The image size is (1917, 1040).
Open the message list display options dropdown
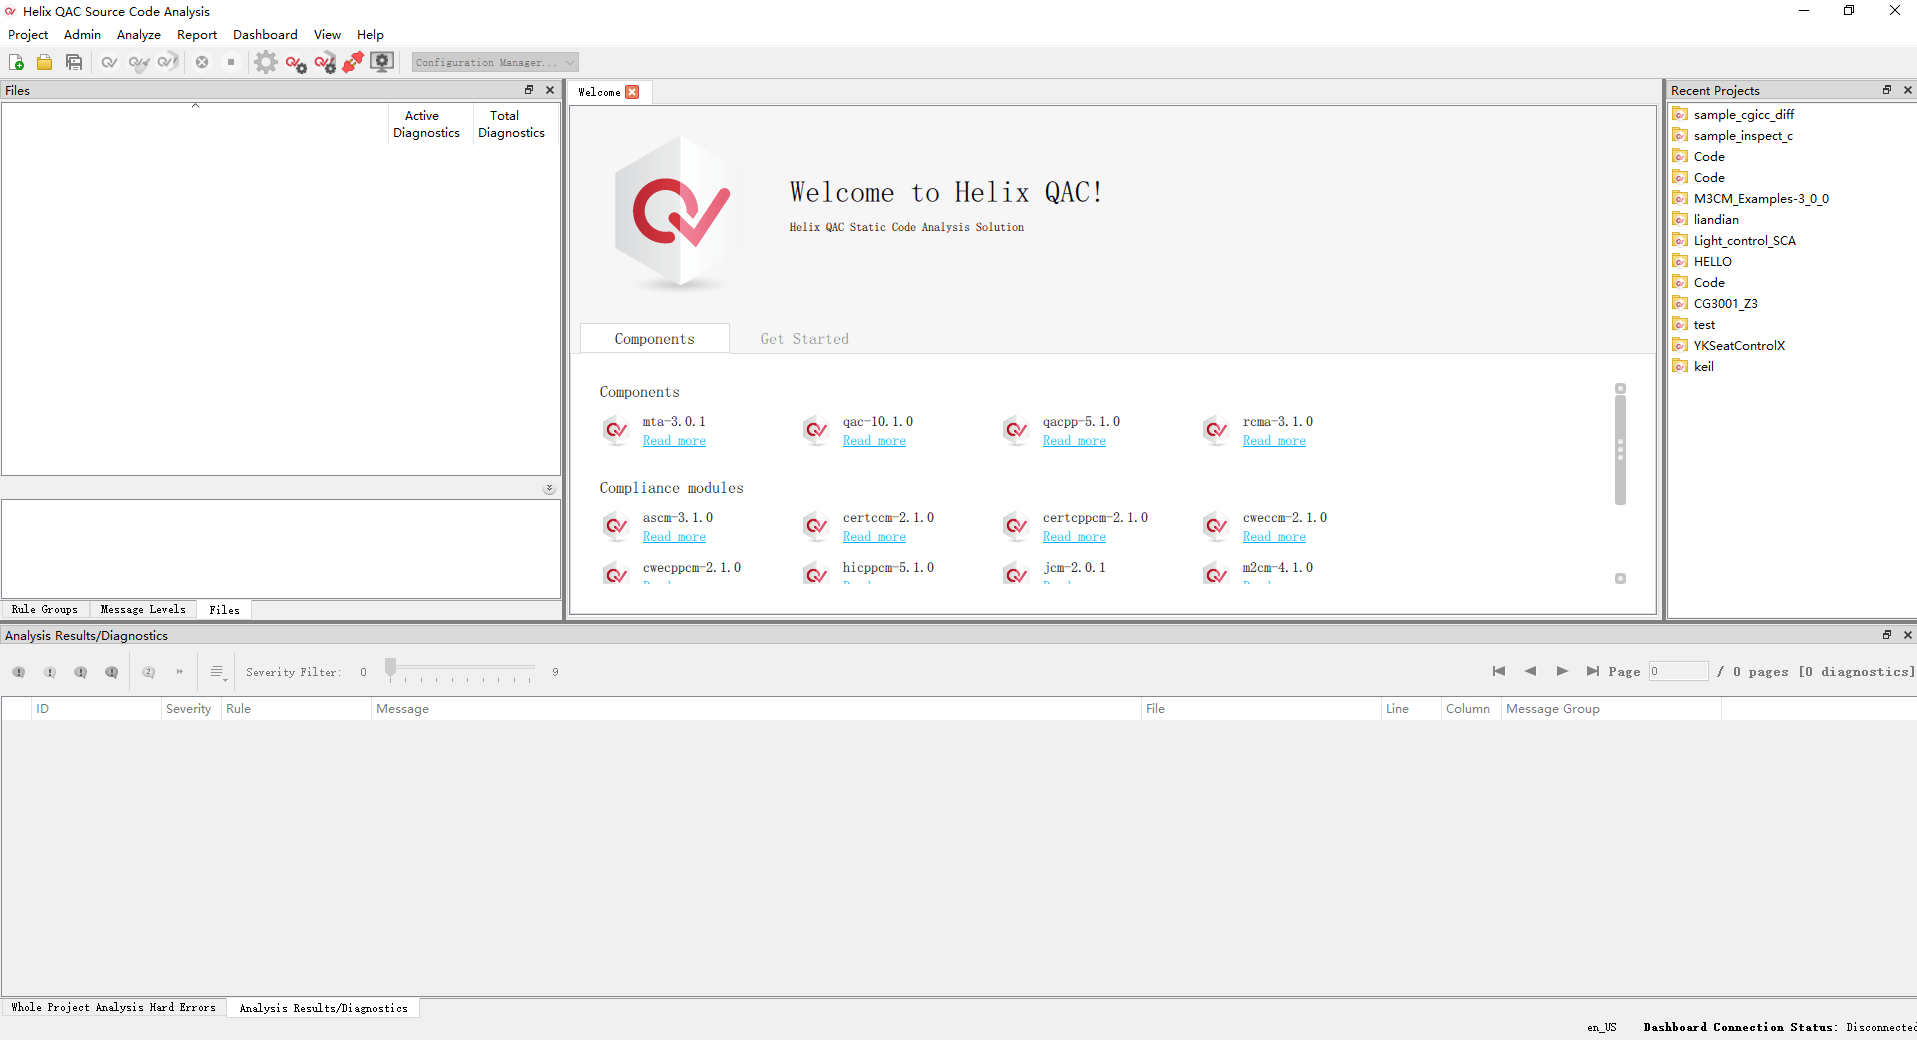coord(216,671)
